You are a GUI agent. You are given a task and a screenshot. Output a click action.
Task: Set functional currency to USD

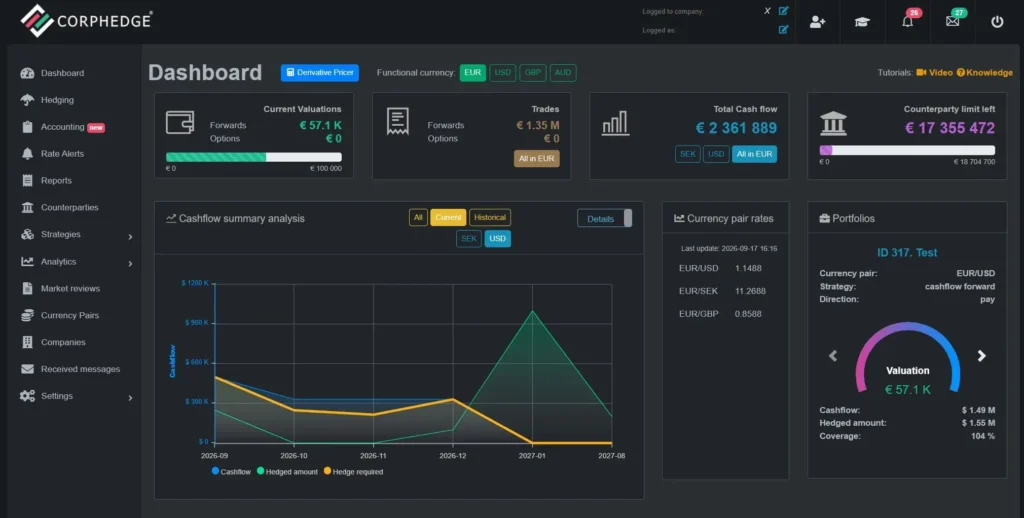point(502,73)
